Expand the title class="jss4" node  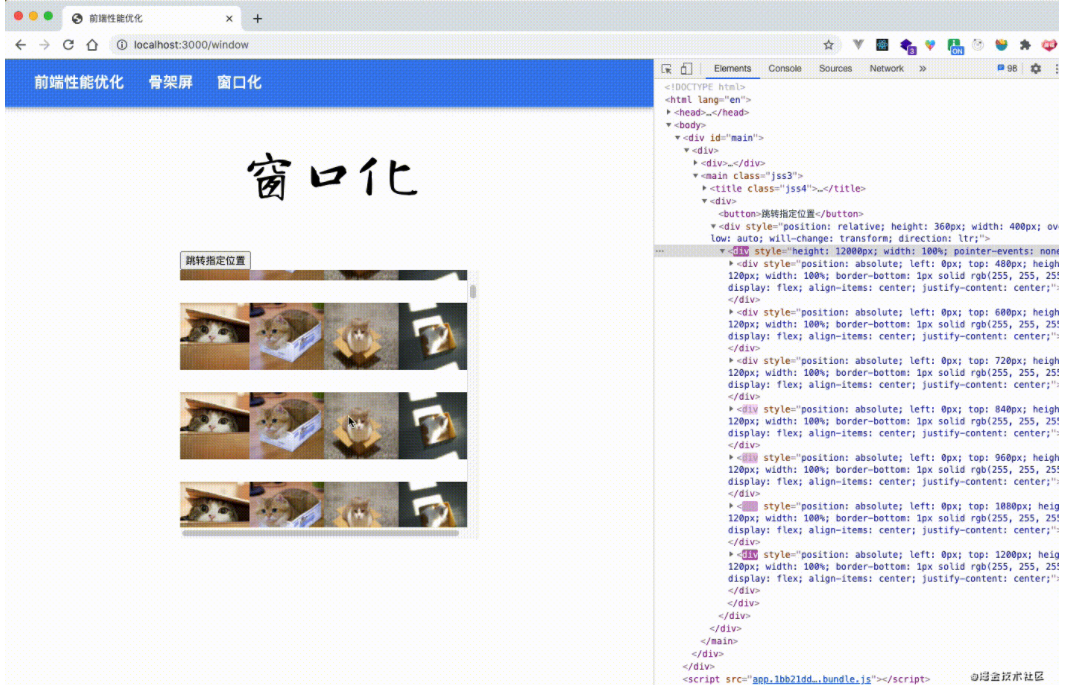coord(705,188)
